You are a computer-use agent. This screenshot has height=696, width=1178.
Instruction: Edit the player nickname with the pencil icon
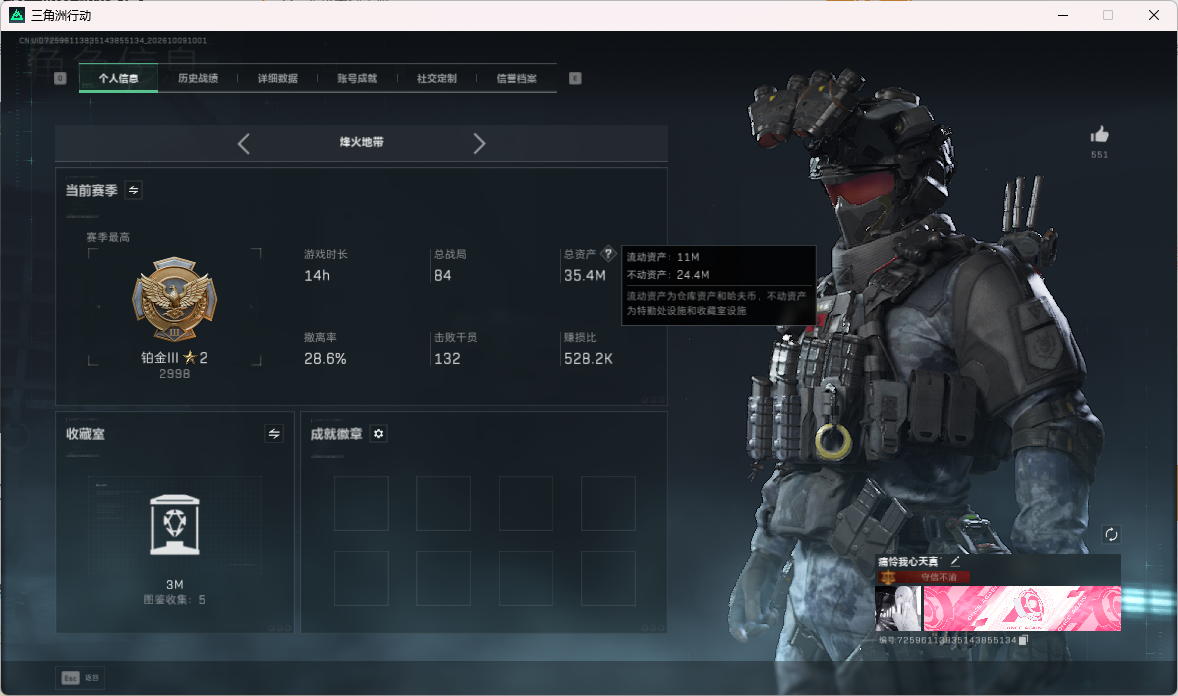tap(955, 561)
